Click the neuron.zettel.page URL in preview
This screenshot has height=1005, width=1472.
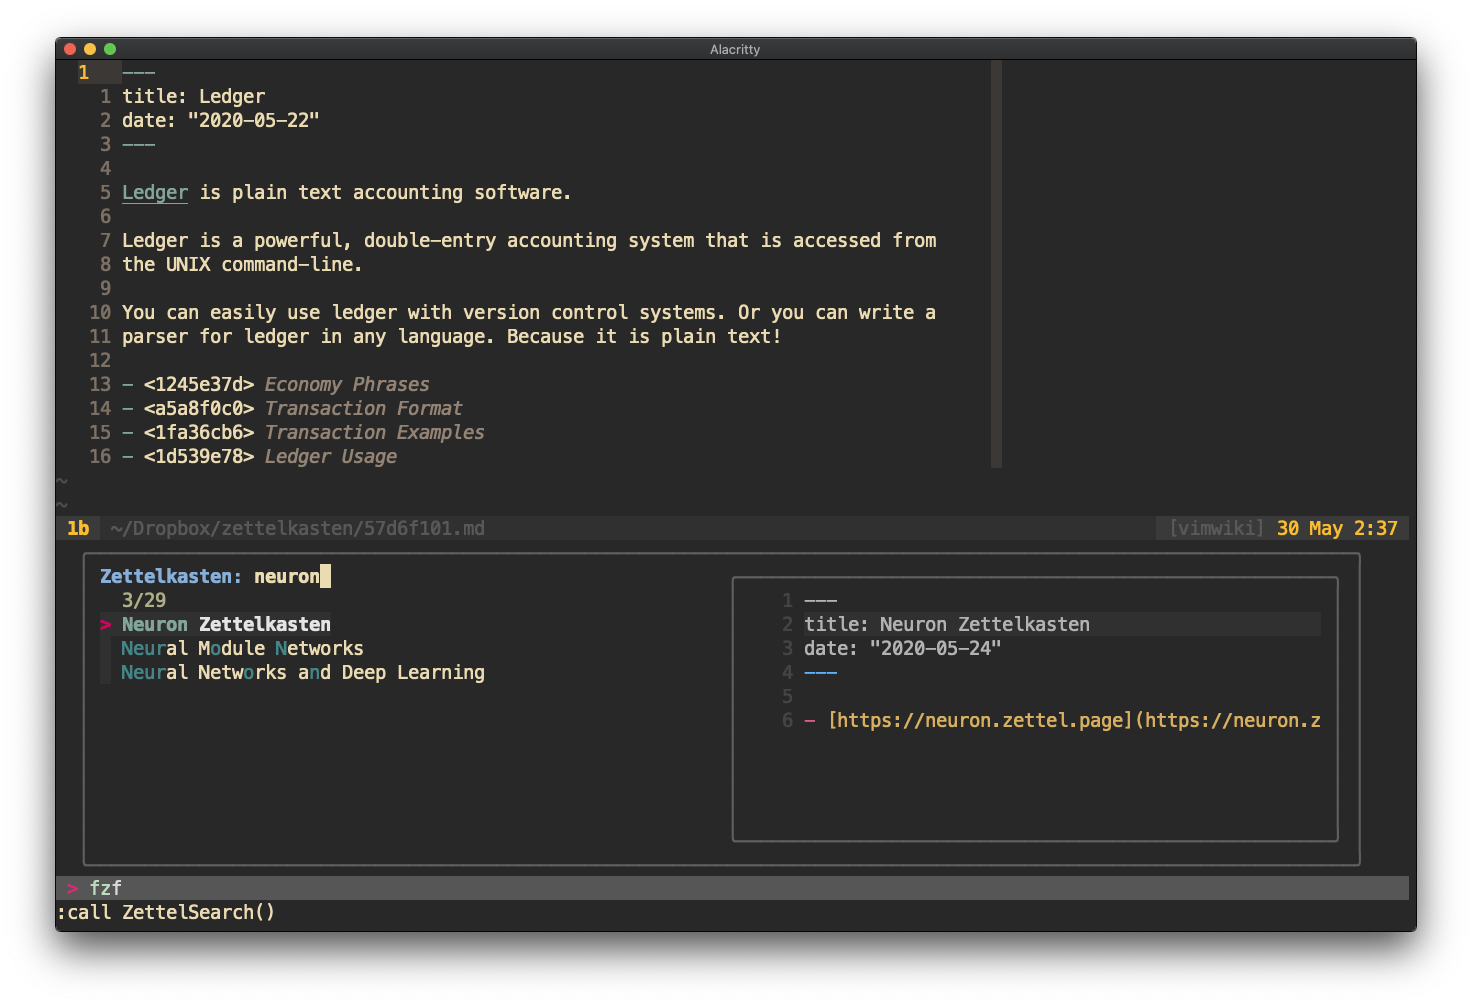pyautogui.click(x=1074, y=721)
